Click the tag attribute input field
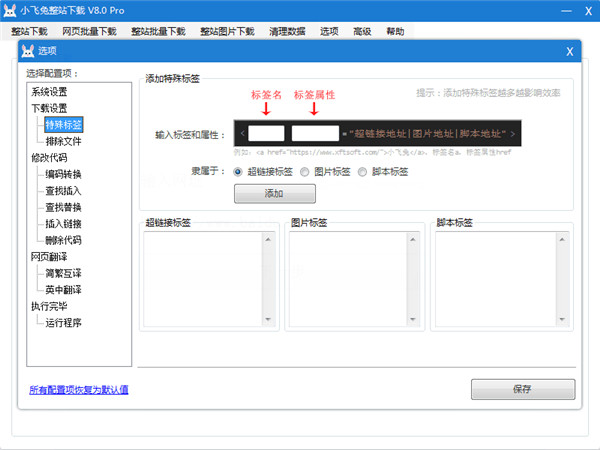The height and width of the screenshot is (450, 600). click(x=315, y=133)
